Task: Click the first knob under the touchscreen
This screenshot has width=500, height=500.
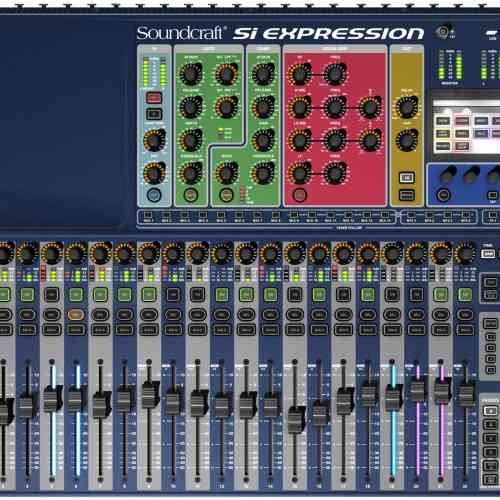Action: click(x=447, y=174)
